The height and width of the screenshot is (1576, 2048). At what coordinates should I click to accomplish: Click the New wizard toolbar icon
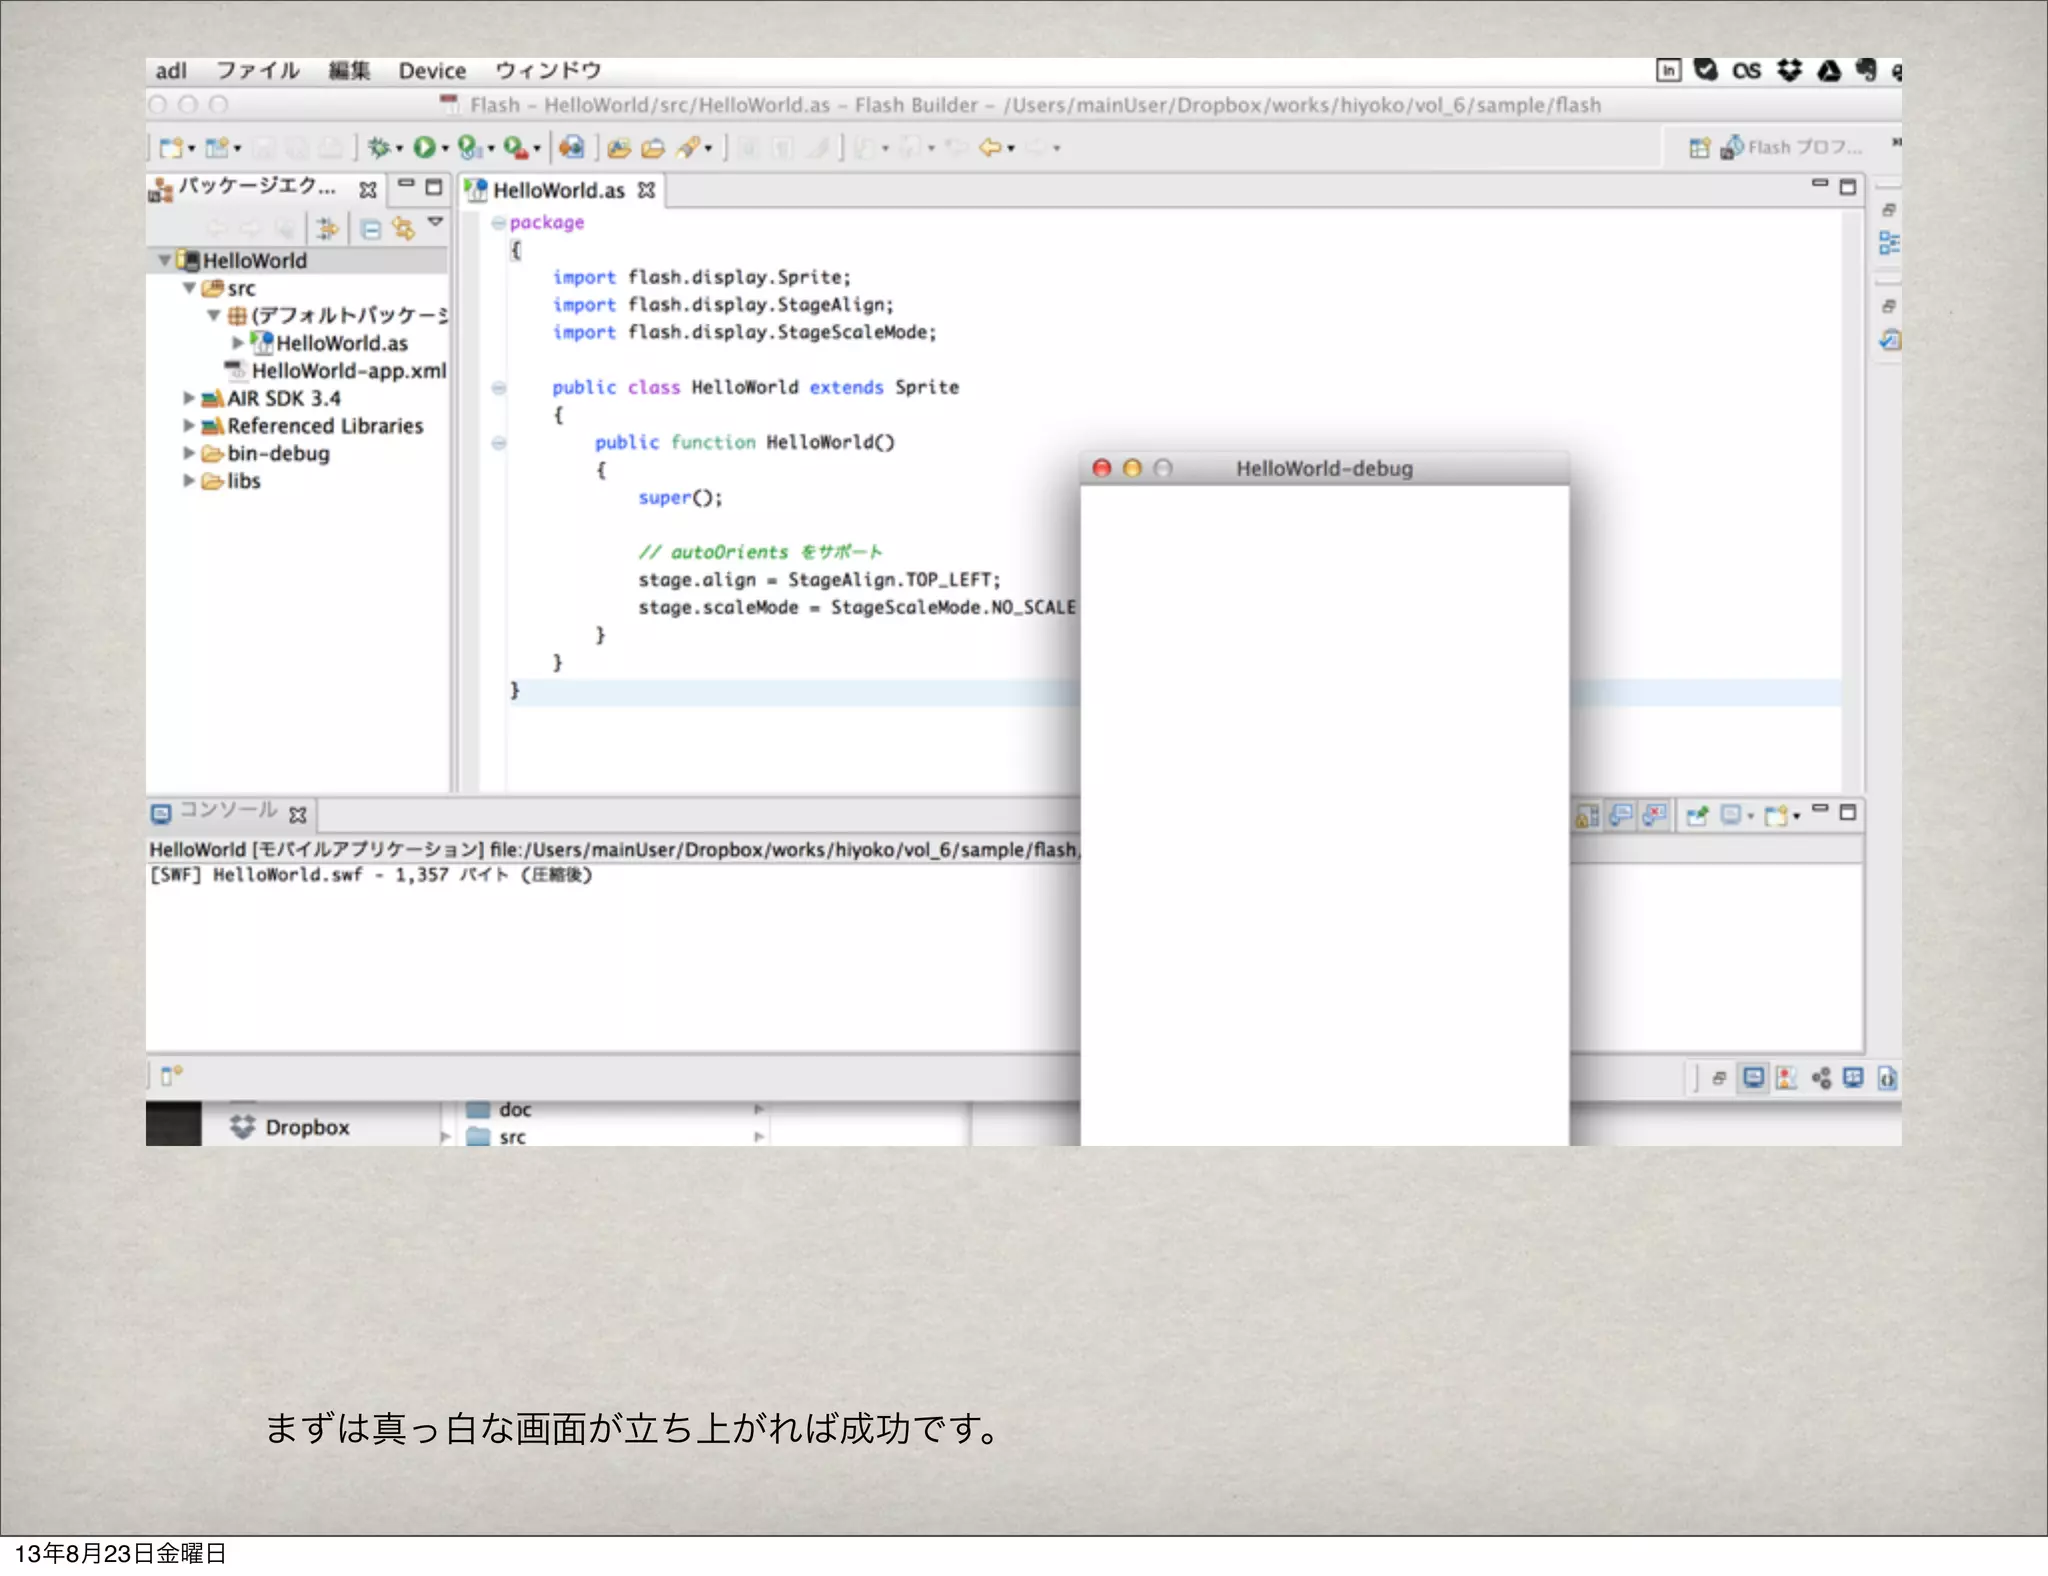point(172,148)
